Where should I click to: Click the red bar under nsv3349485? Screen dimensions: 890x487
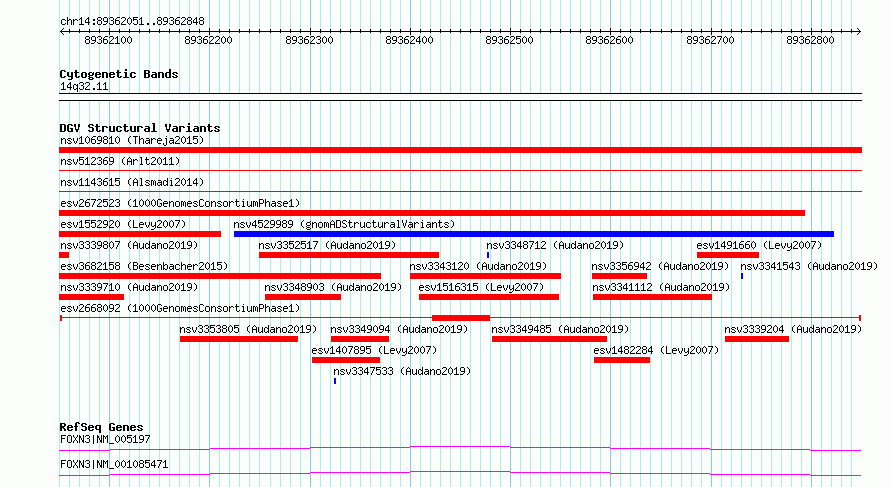point(549,339)
